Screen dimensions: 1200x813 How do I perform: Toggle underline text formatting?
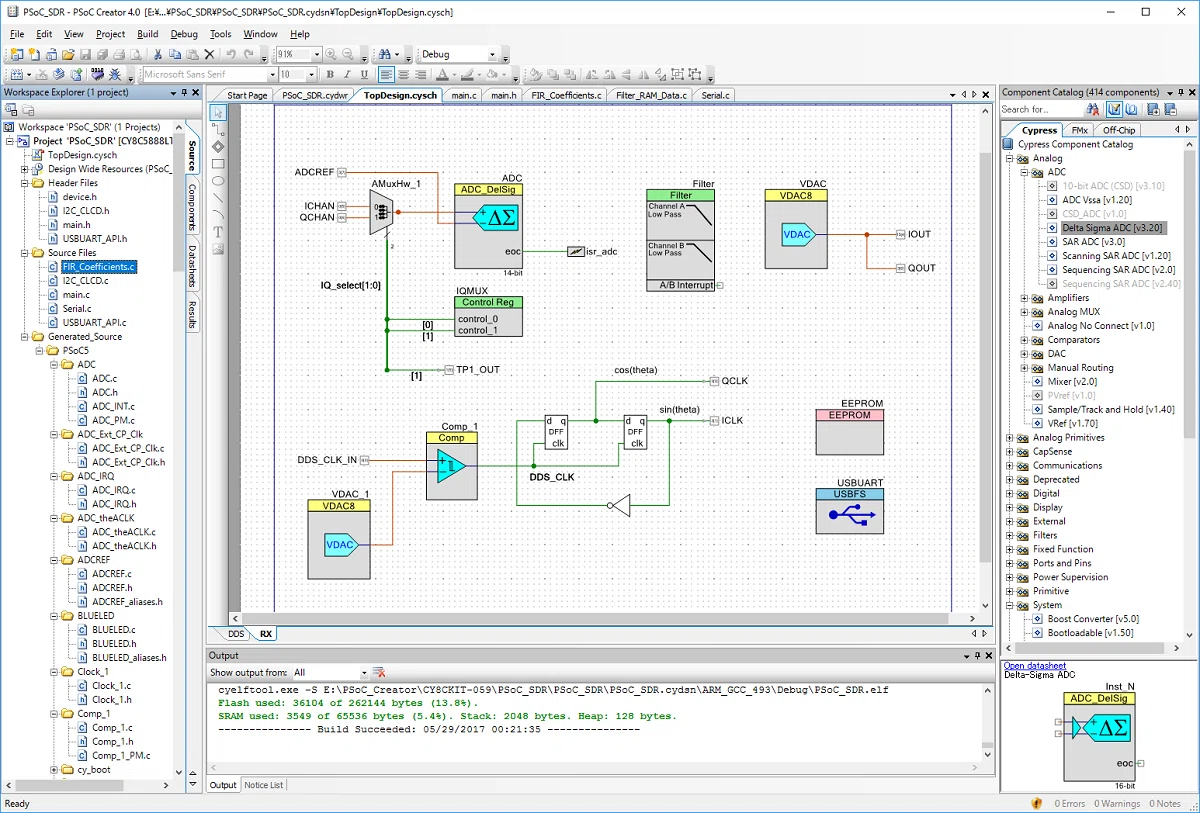click(x=364, y=75)
